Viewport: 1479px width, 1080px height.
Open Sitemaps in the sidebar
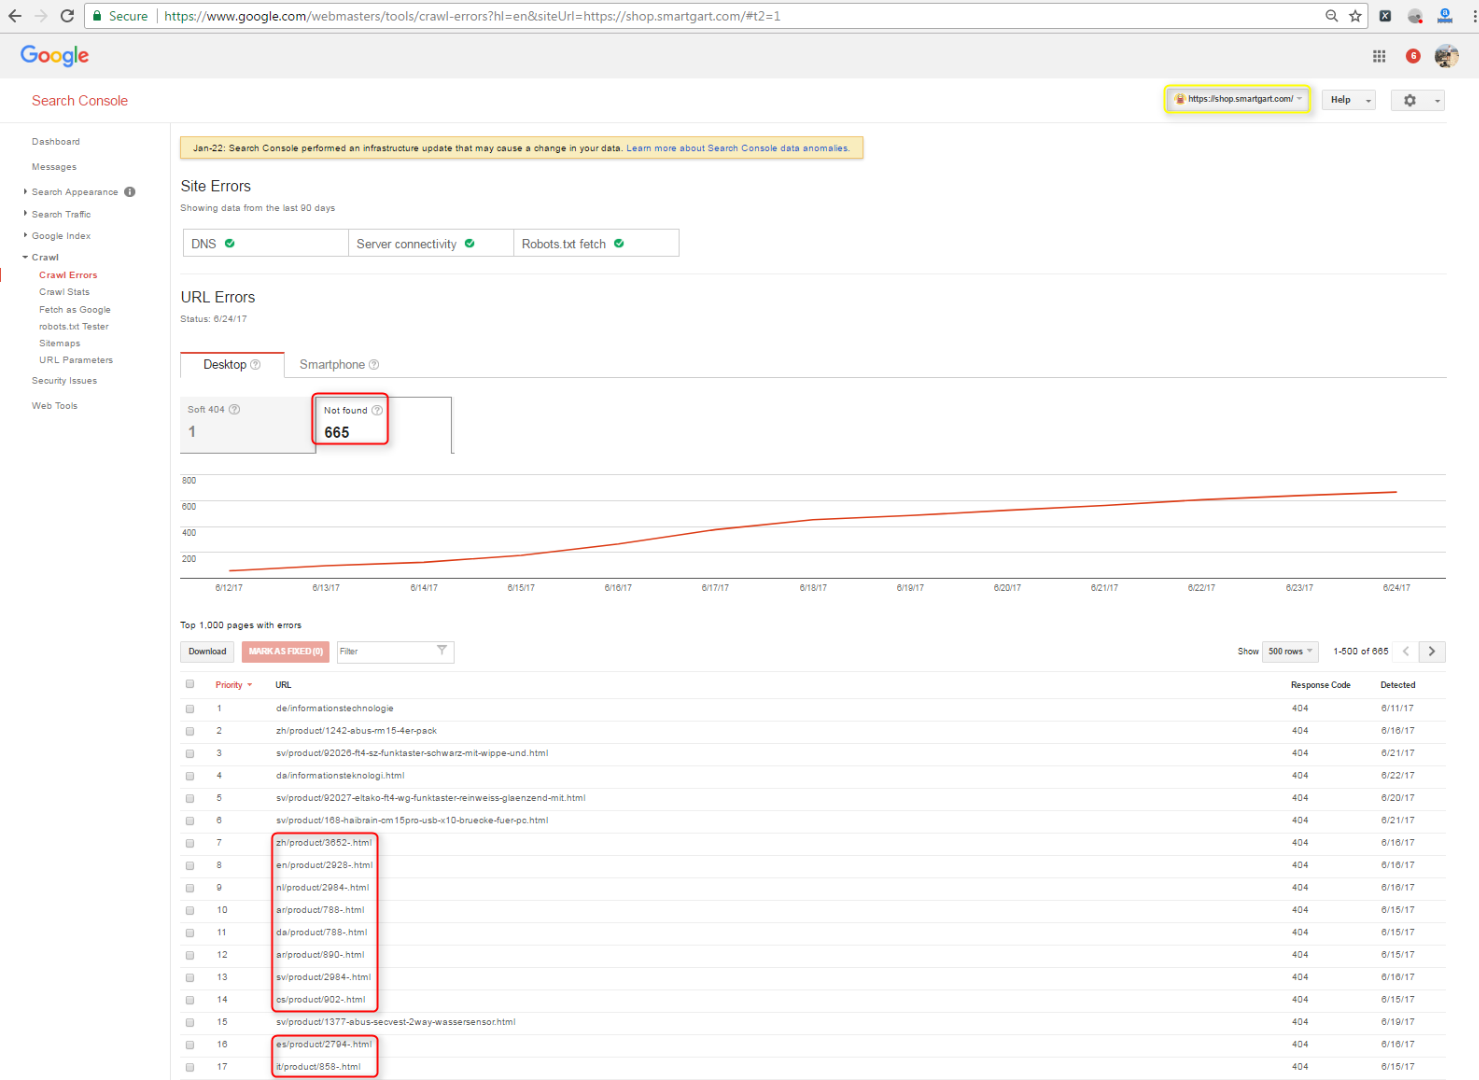click(60, 343)
